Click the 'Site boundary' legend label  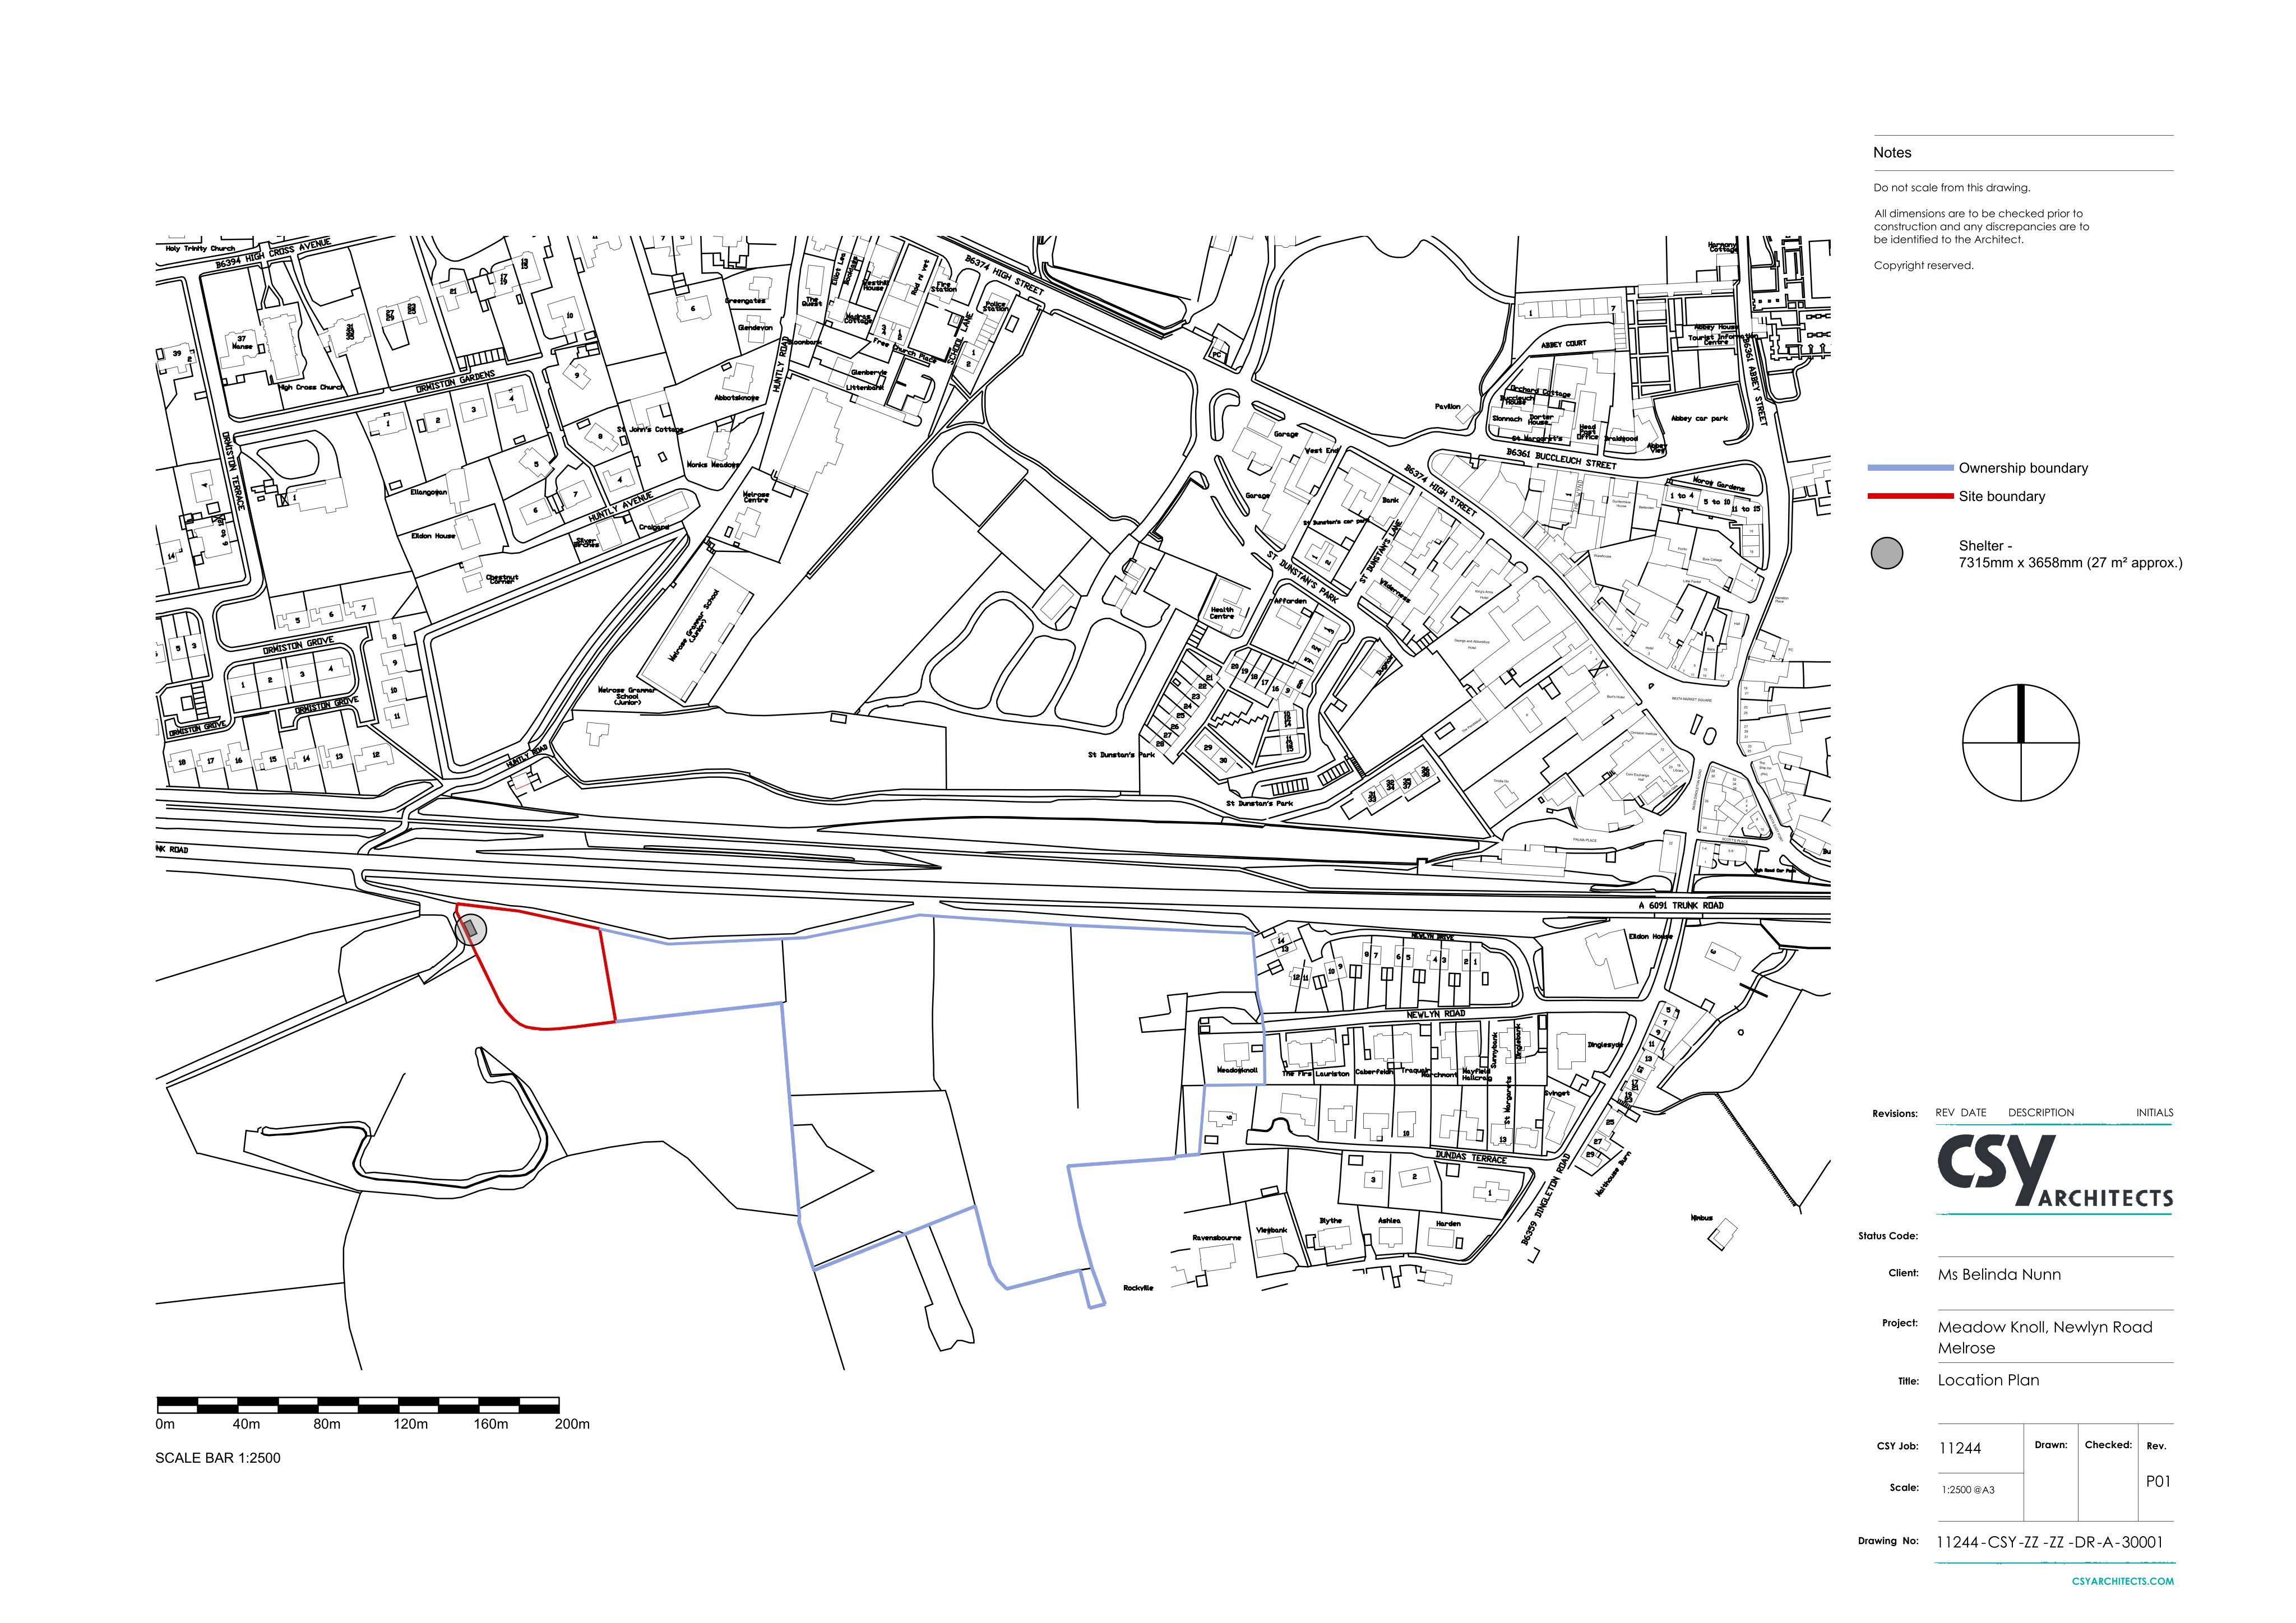point(2001,496)
